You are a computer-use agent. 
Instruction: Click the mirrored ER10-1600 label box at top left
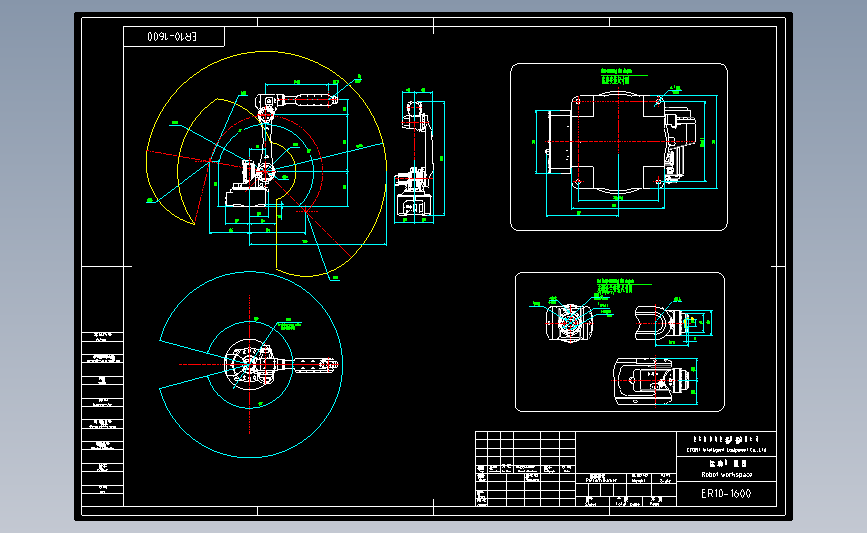coord(174,36)
